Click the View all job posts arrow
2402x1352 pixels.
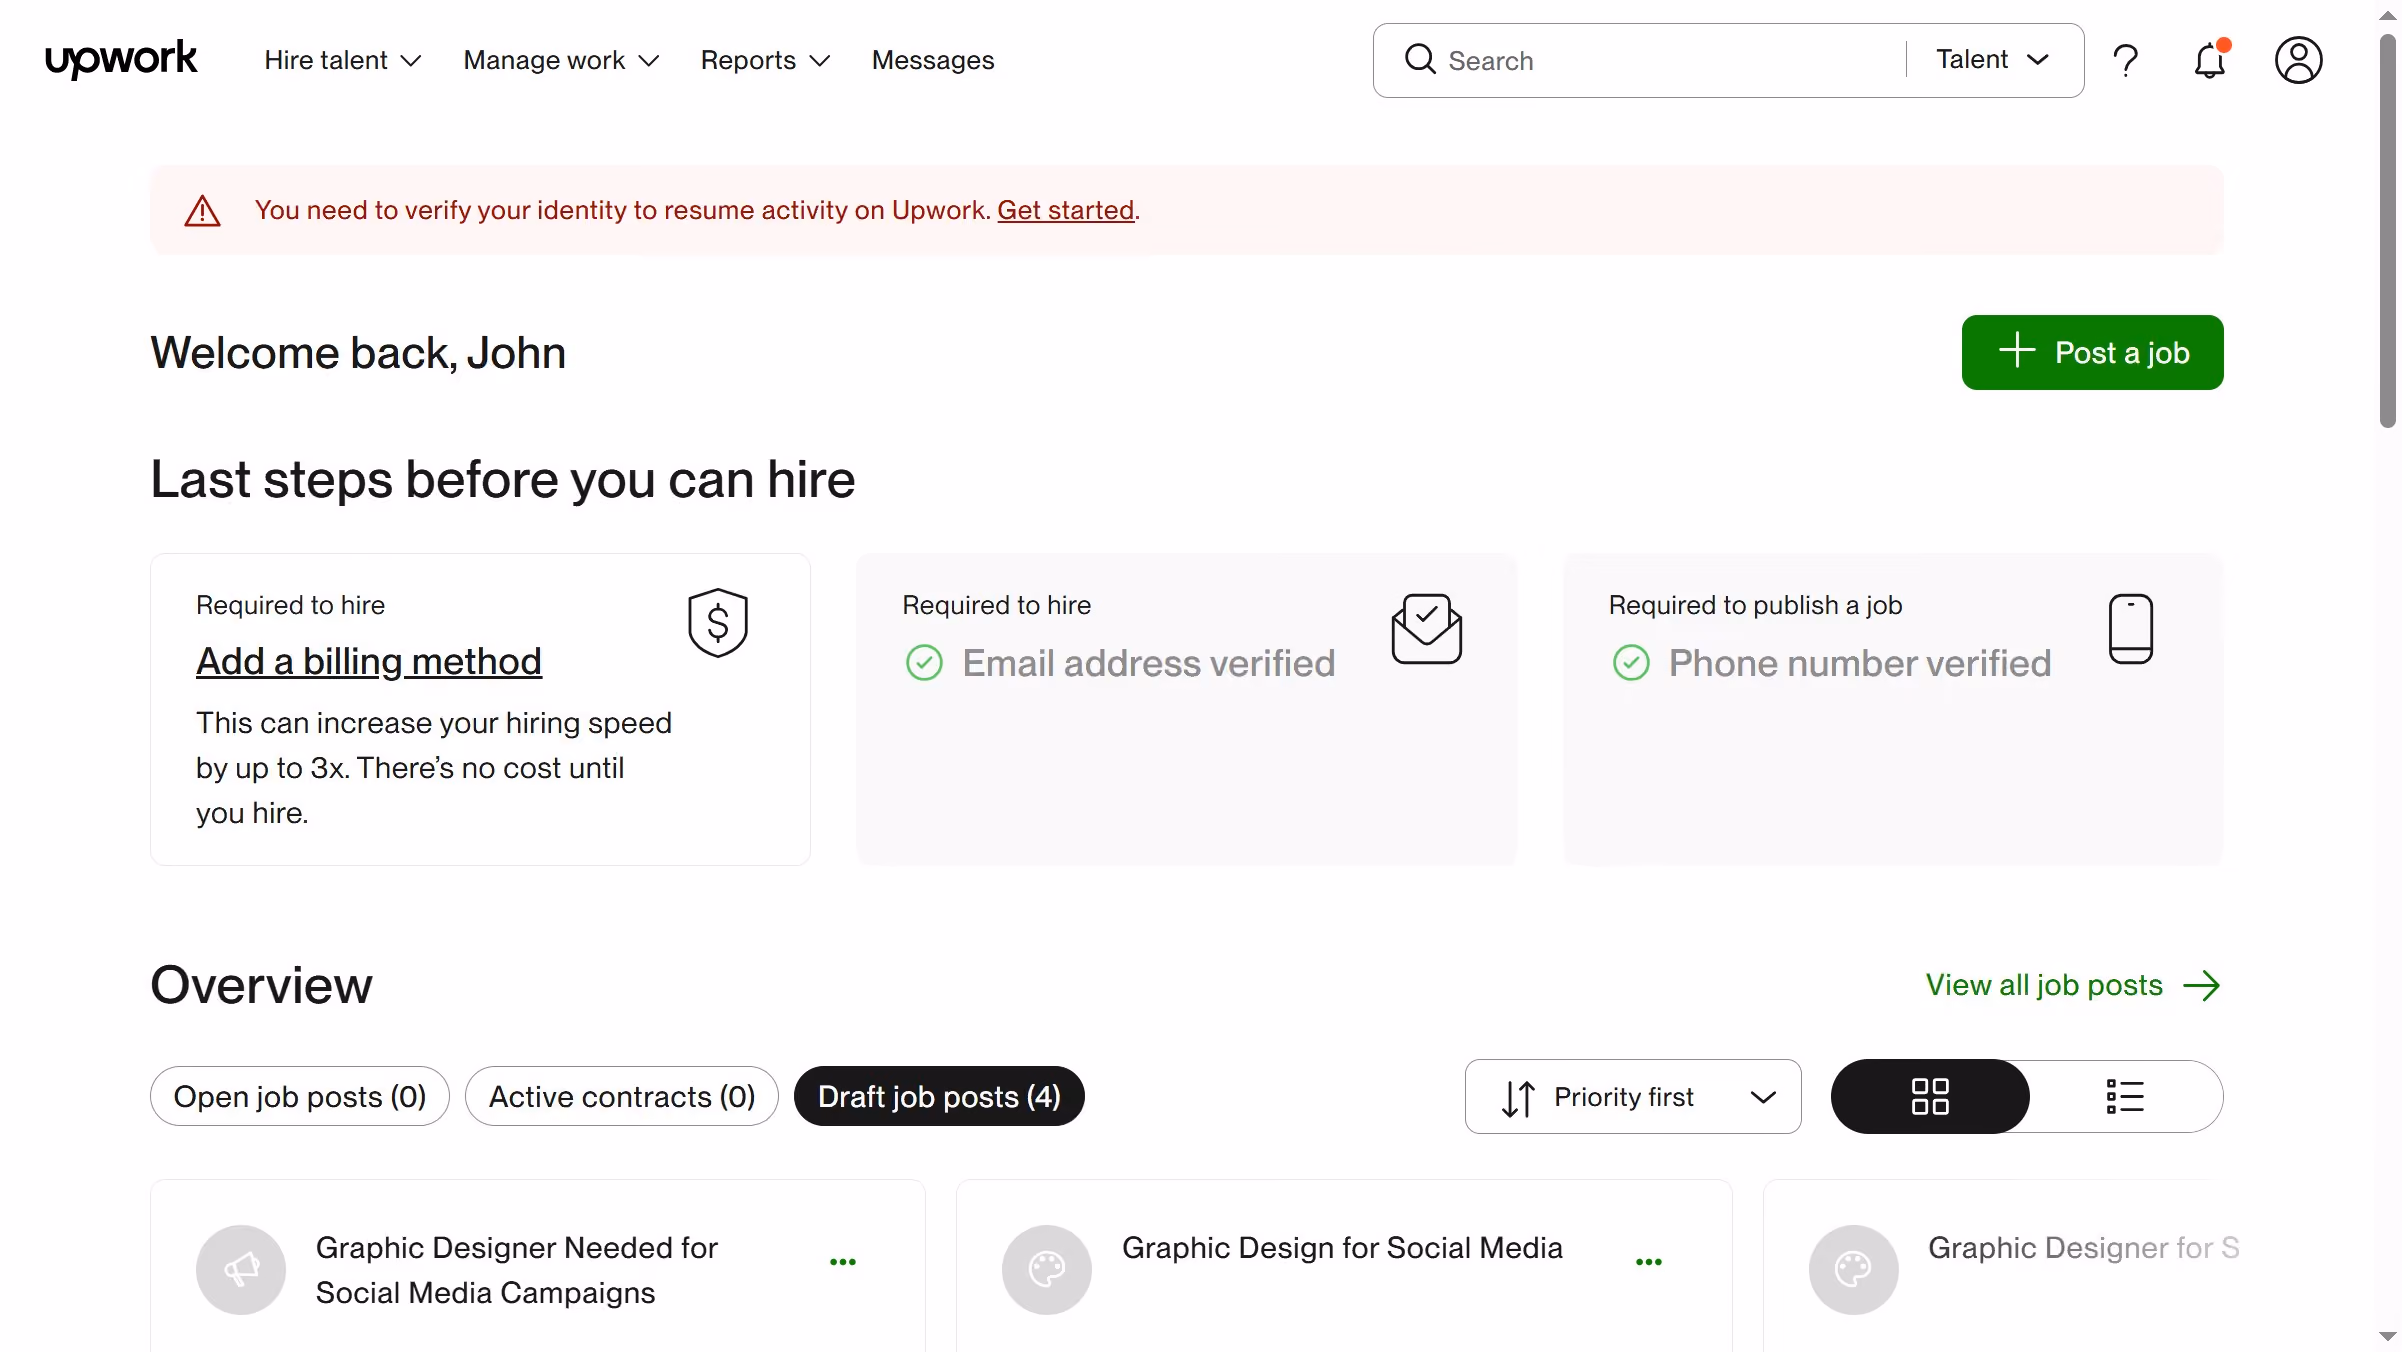(x=2201, y=986)
